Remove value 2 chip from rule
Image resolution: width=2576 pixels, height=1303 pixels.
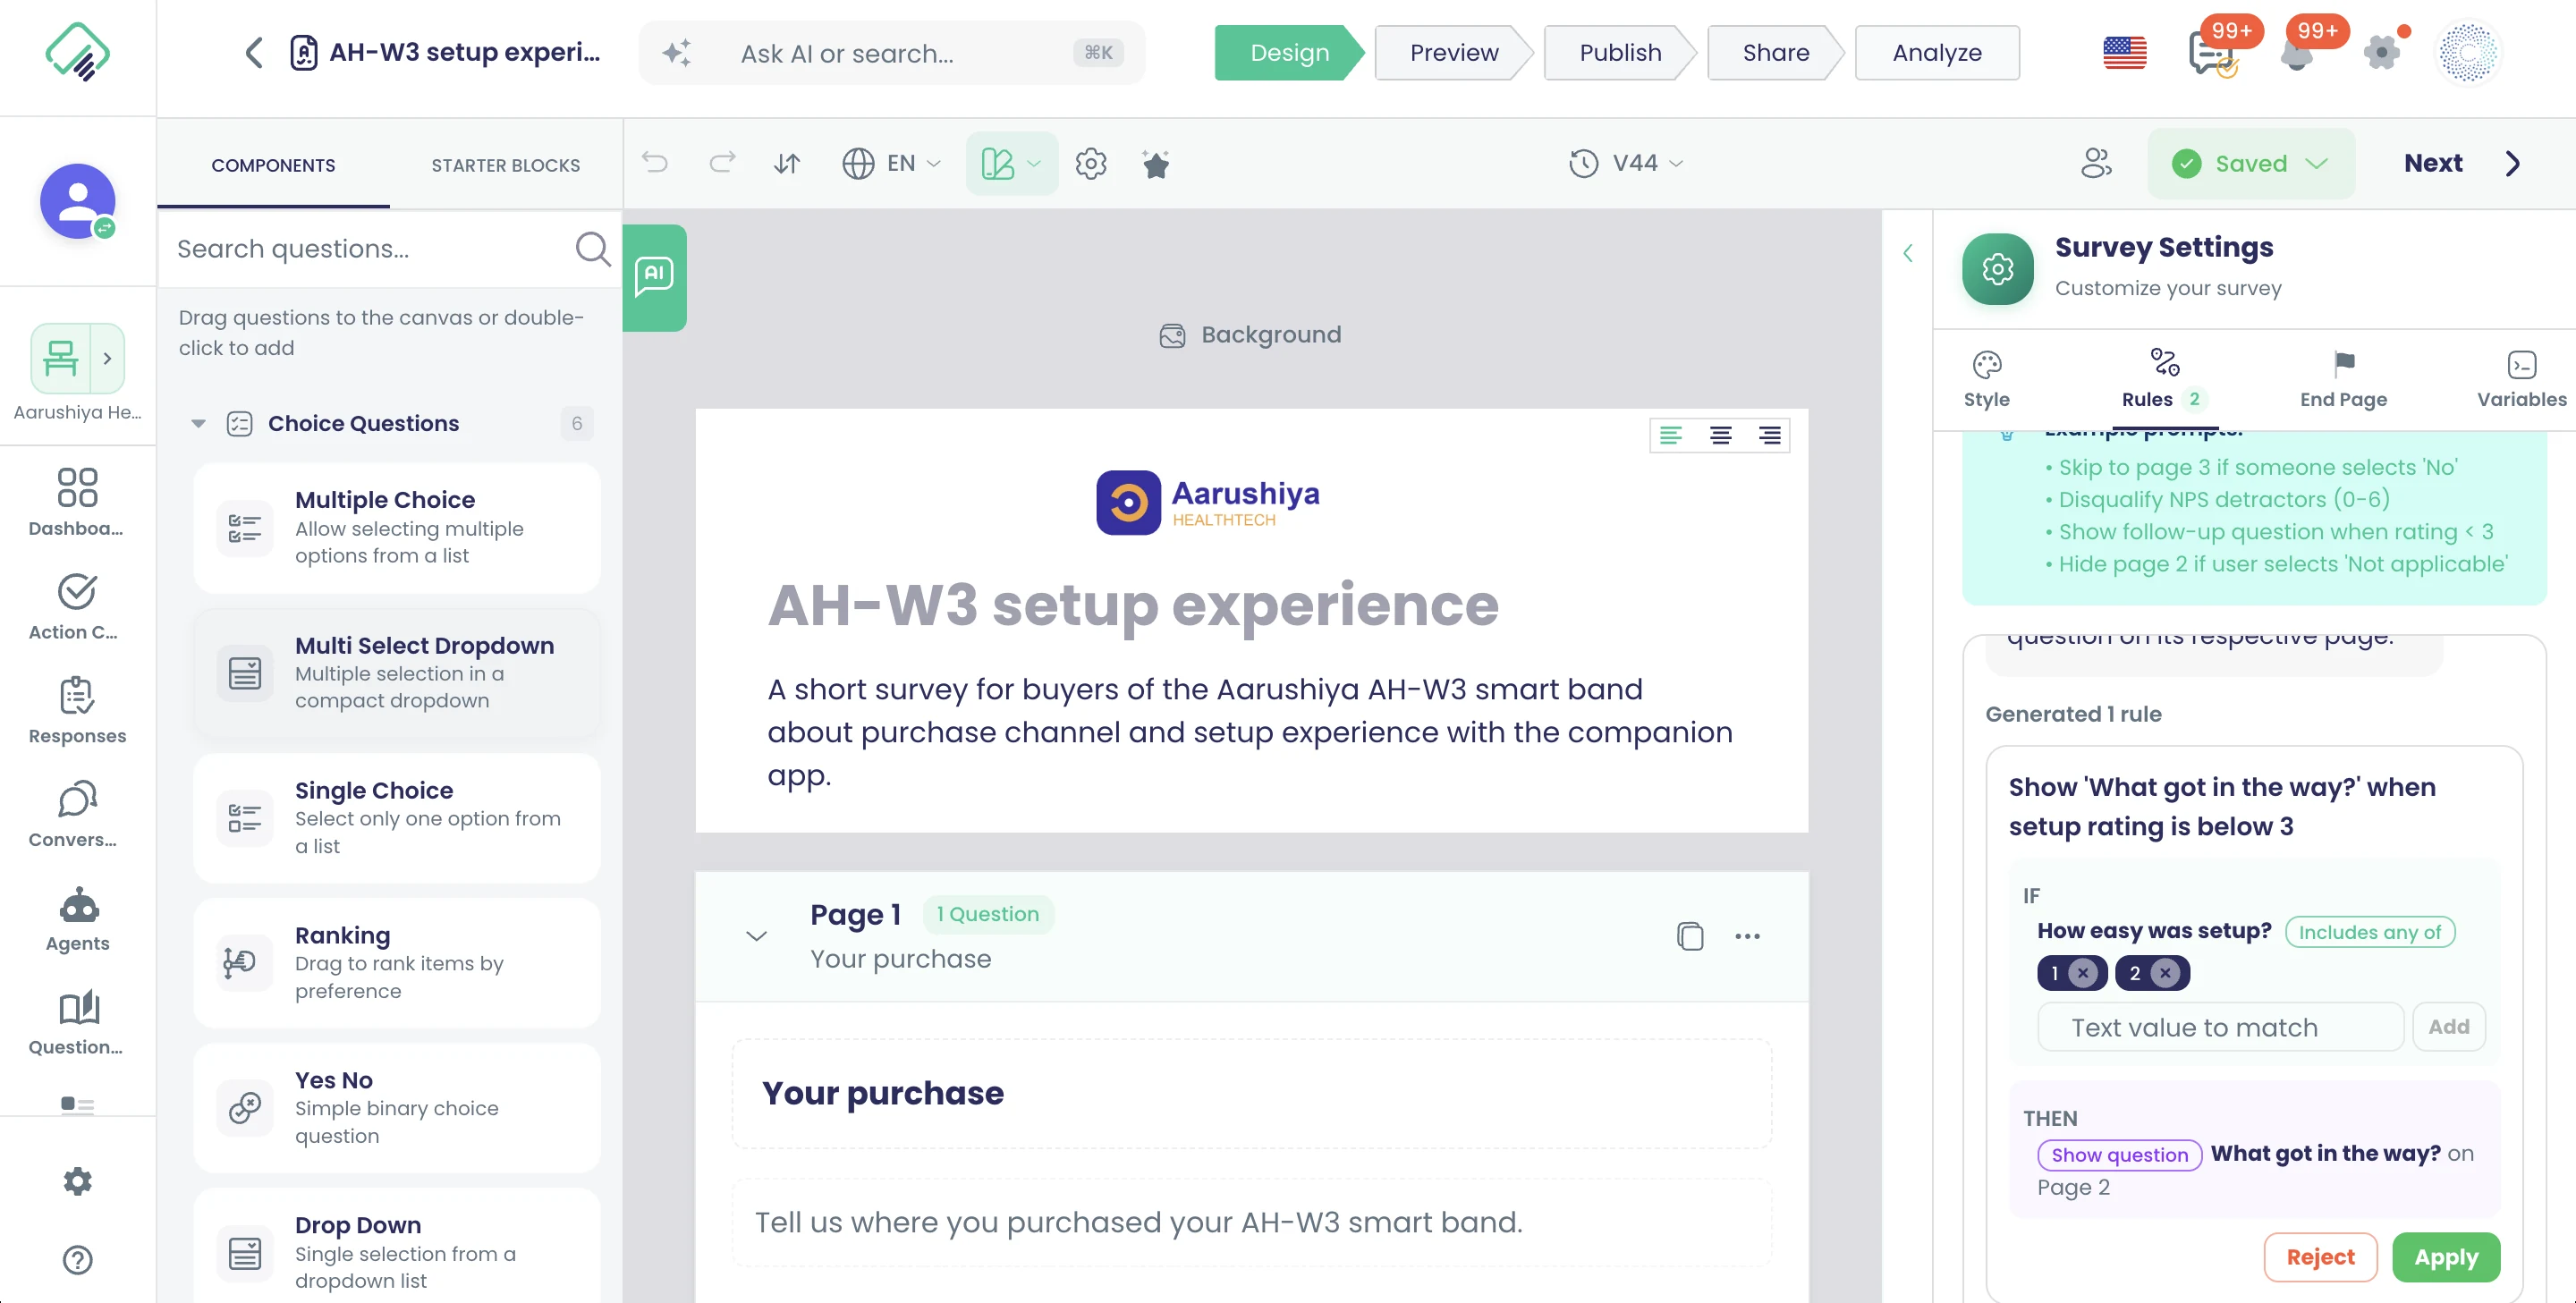[2165, 973]
